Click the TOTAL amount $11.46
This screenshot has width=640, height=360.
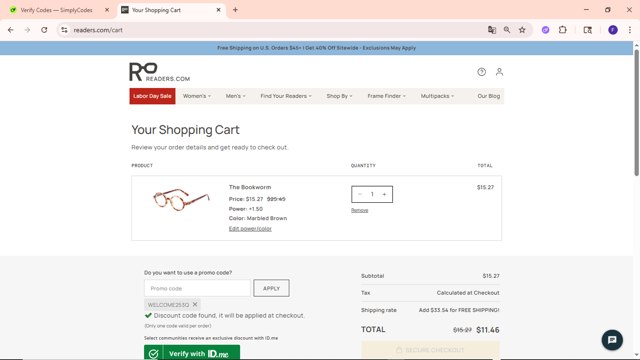488,330
